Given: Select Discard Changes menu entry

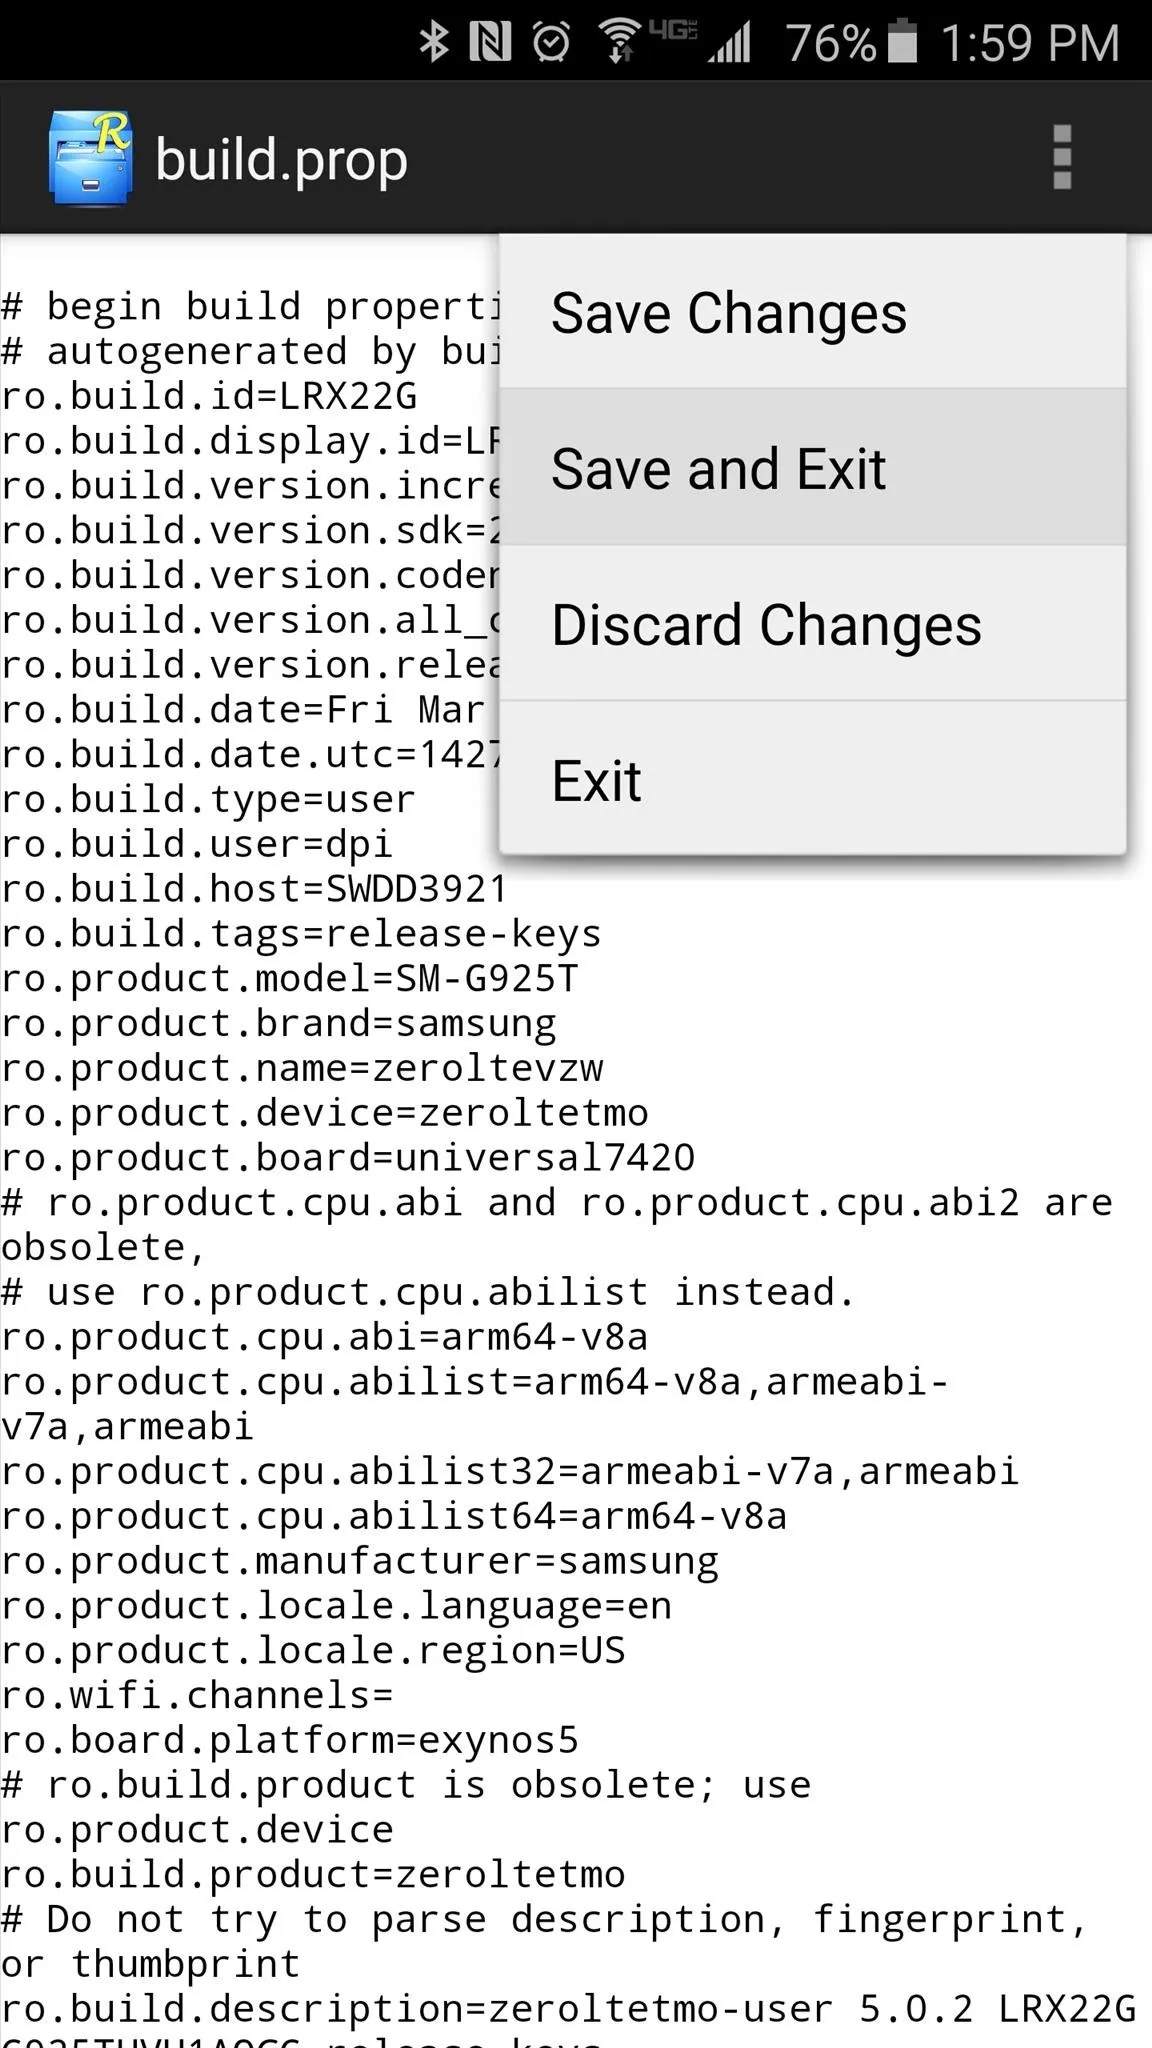Looking at the screenshot, I should point(813,623).
